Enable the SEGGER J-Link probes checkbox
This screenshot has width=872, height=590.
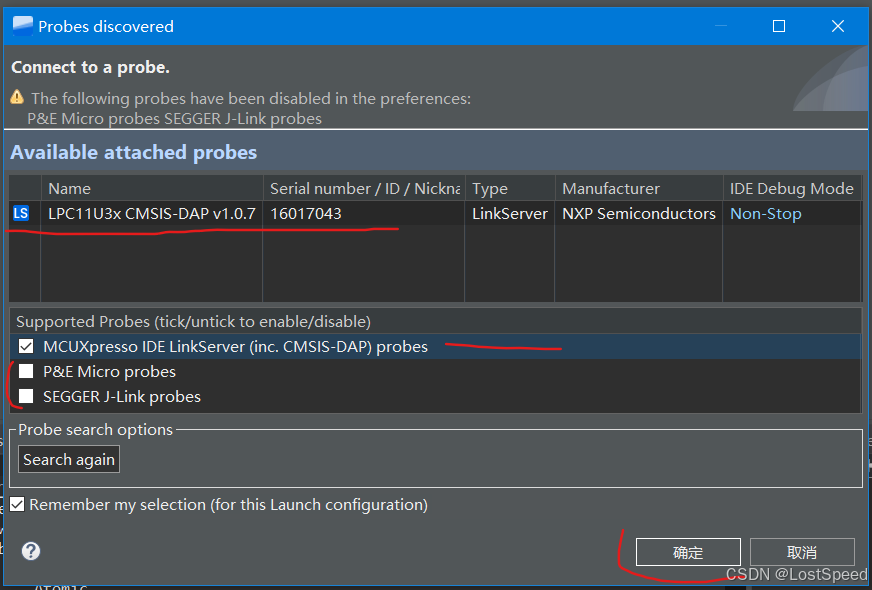26,396
